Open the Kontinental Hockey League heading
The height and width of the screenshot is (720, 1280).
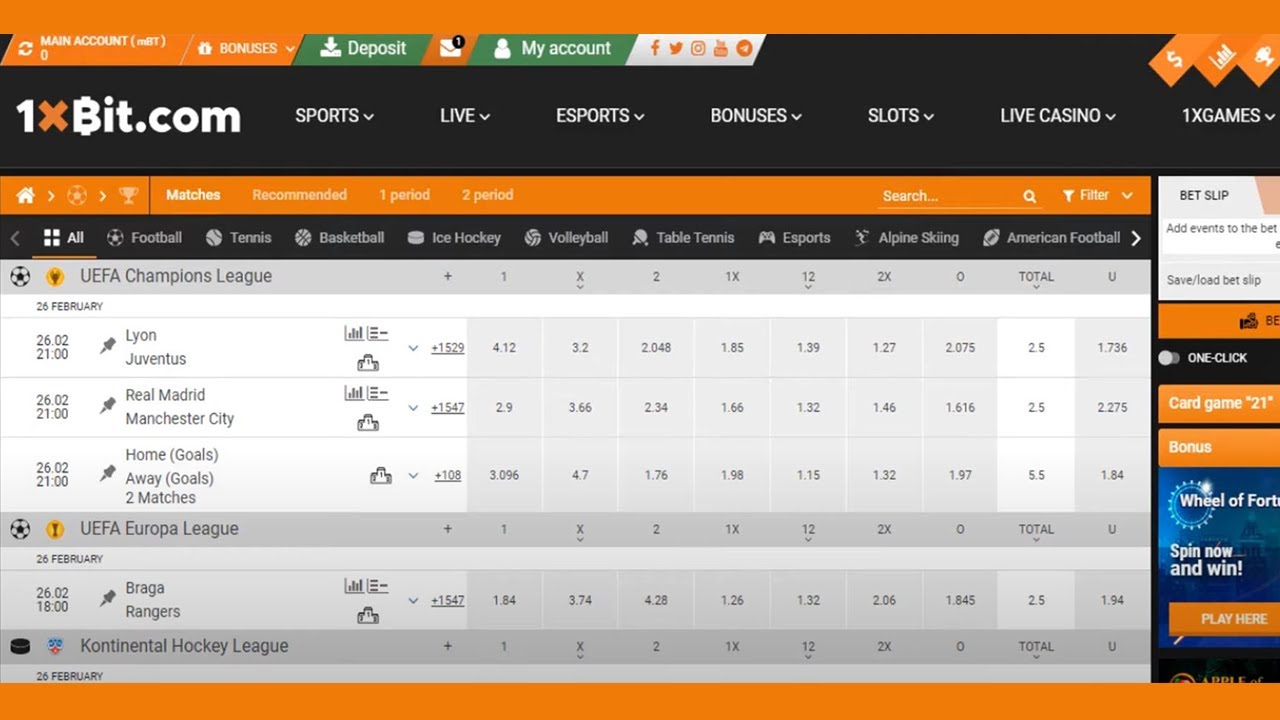click(184, 646)
